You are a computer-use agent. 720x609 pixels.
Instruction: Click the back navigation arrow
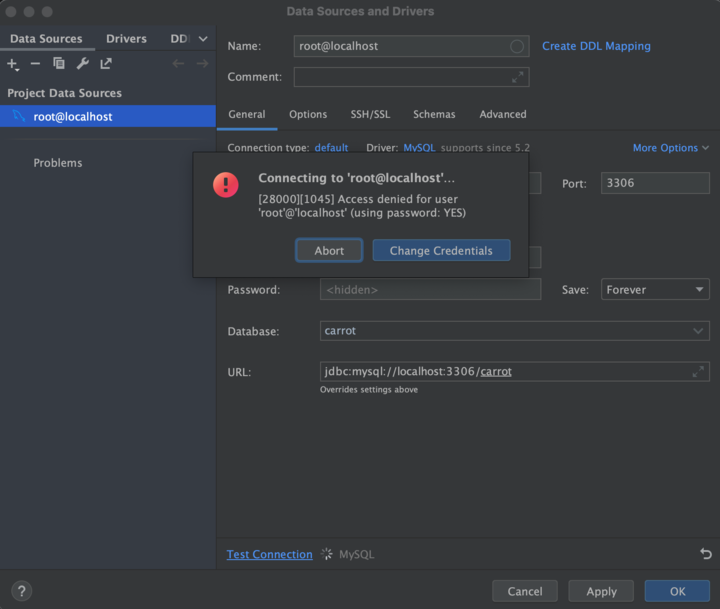(x=178, y=63)
